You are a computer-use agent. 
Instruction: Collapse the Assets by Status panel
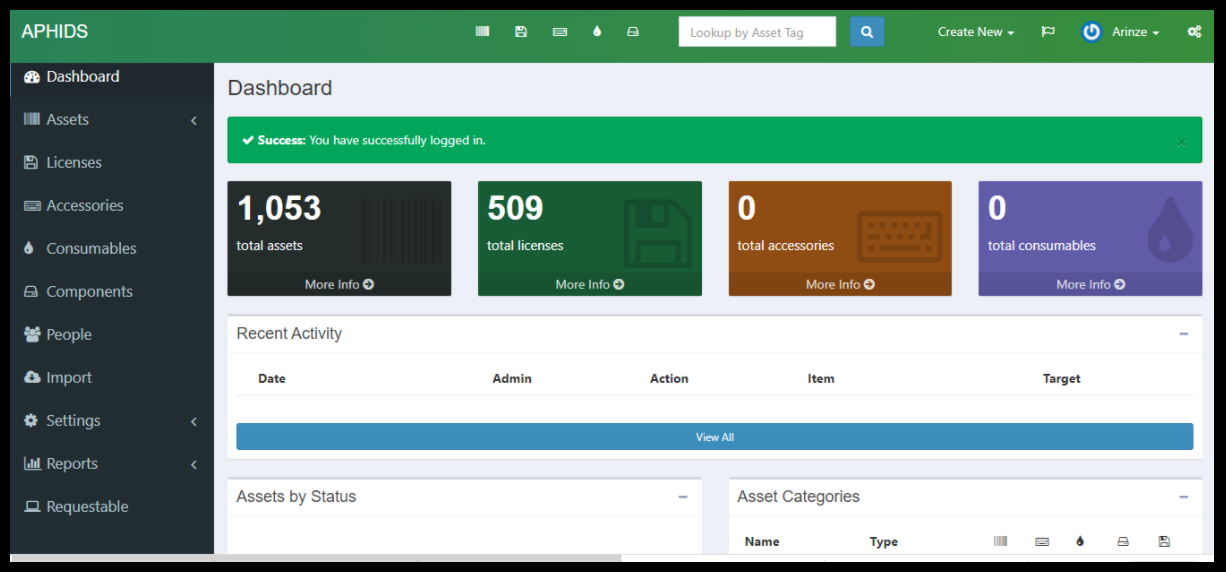click(683, 497)
